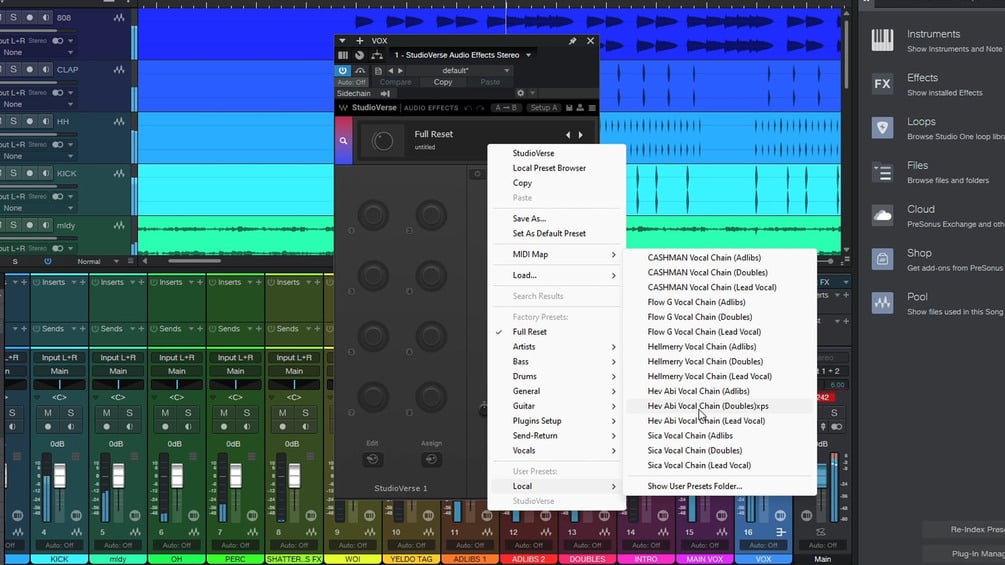Click the Main output on channel 5

pyautogui.click(x=118, y=371)
